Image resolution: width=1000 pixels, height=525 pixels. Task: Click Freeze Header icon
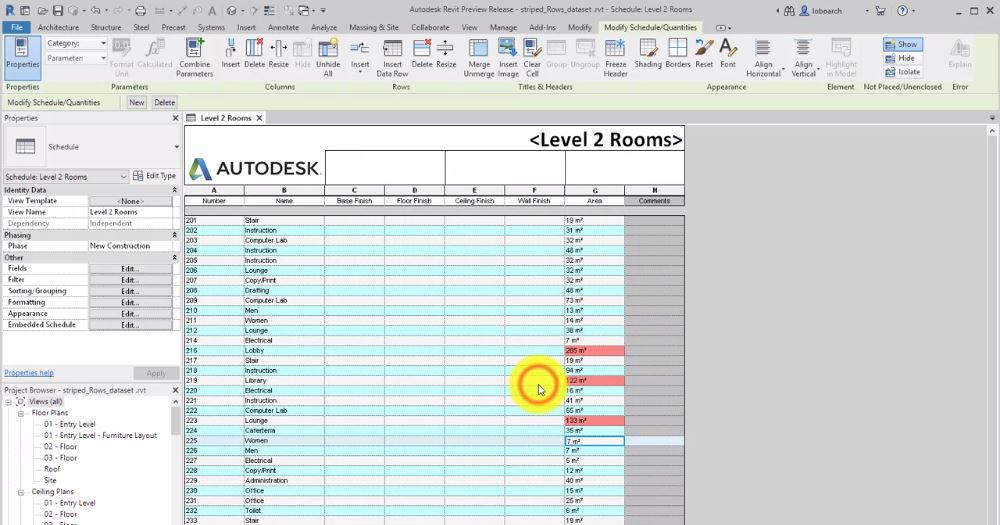pyautogui.click(x=615, y=57)
